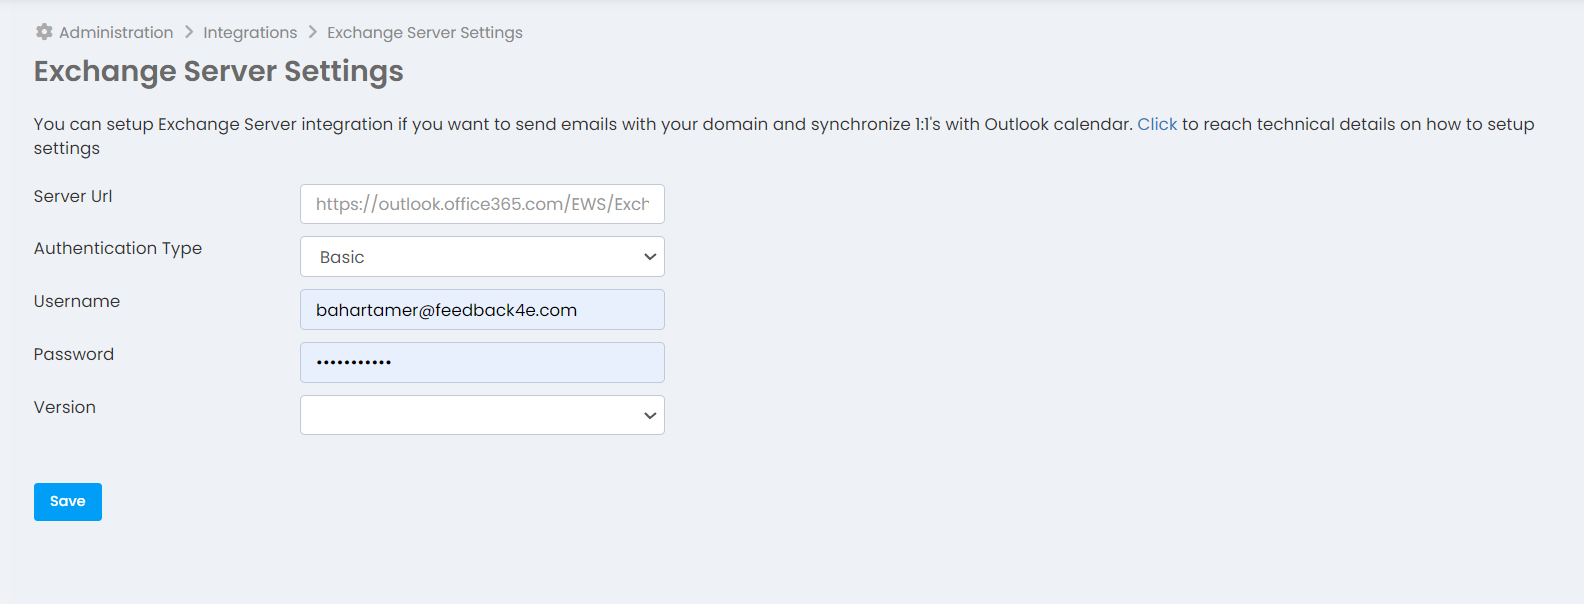This screenshot has width=1584, height=604.
Task: Select the Exchange Server Settings breadcrumb
Action: pos(425,32)
